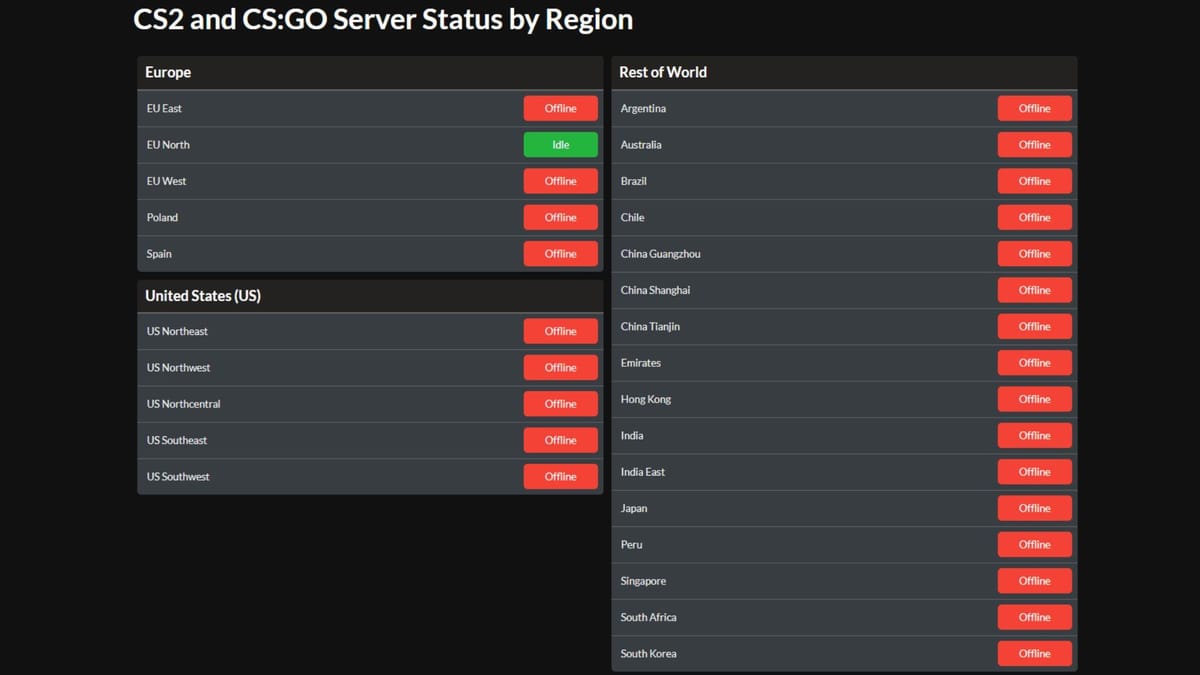The image size is (1200, 675).
Task: Click the Japan region name
Action: [x=634, y=508]
